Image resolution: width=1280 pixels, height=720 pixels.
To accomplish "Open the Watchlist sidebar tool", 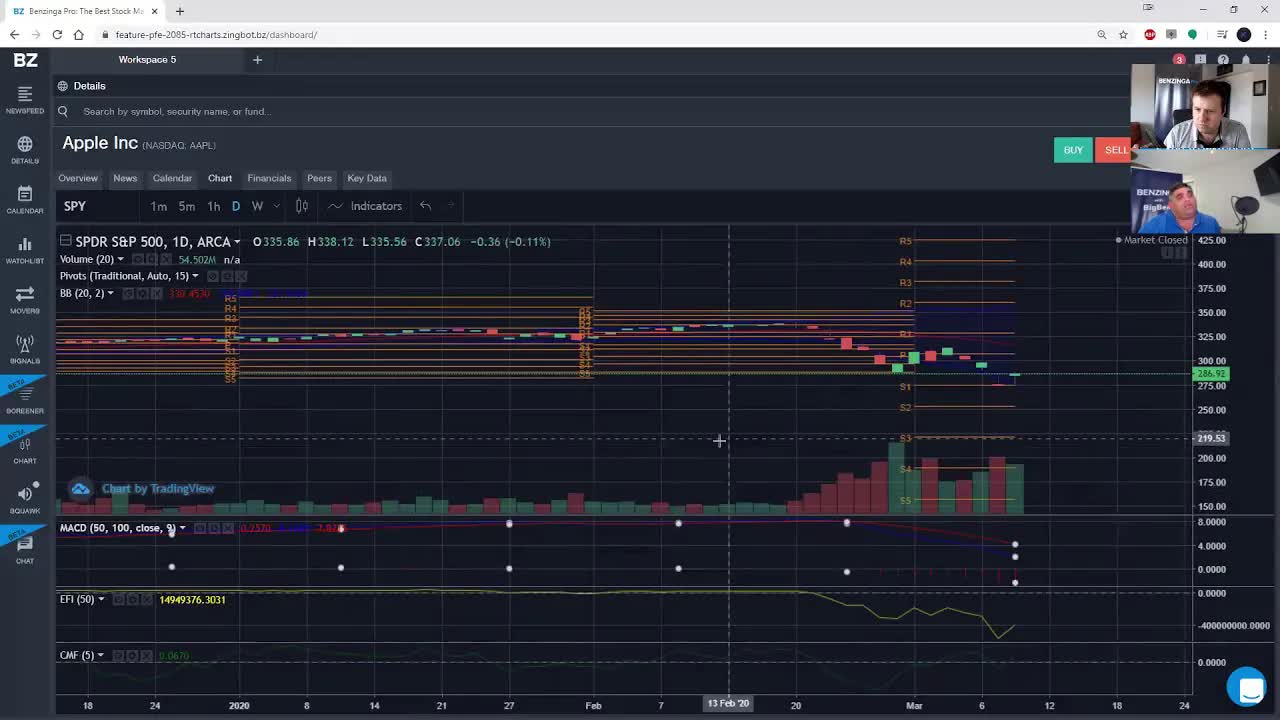I will coord(25,250).
